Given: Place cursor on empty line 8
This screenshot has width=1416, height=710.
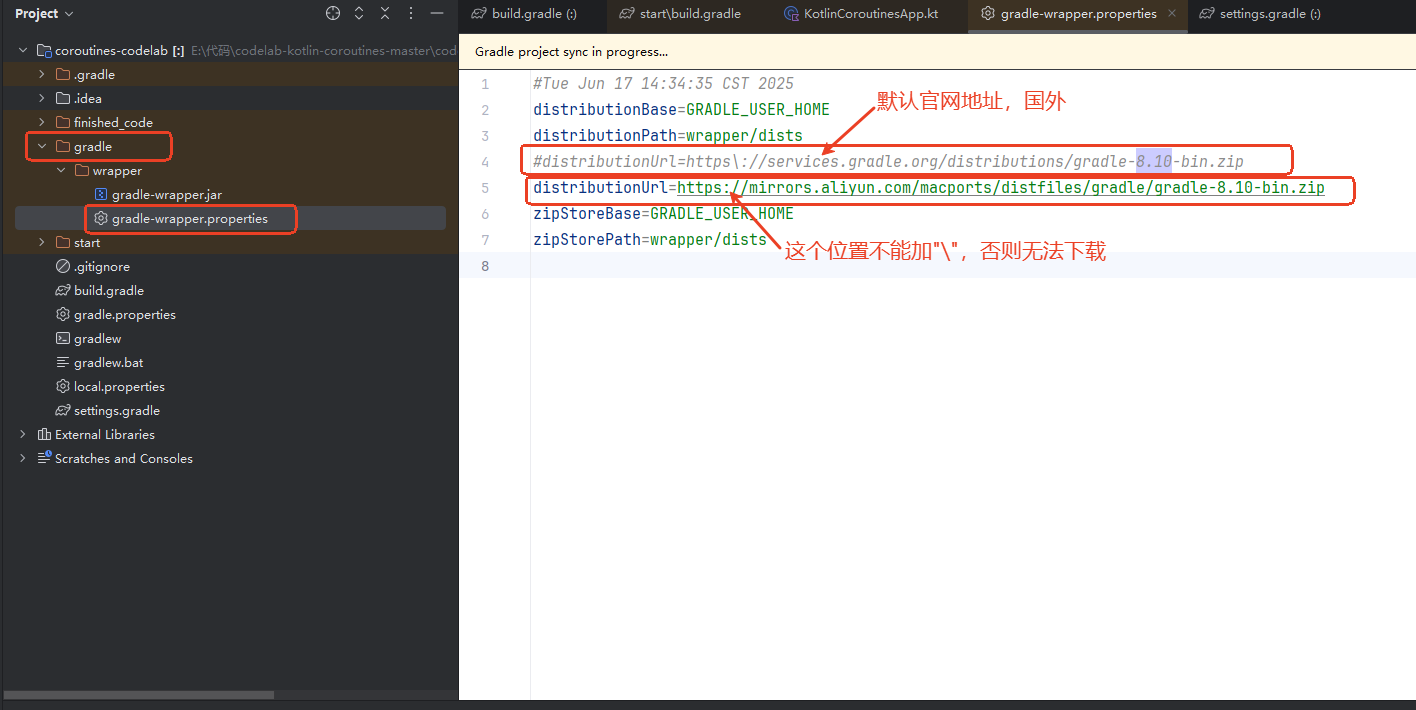Looking at the screenshot, I should (972, 265).
